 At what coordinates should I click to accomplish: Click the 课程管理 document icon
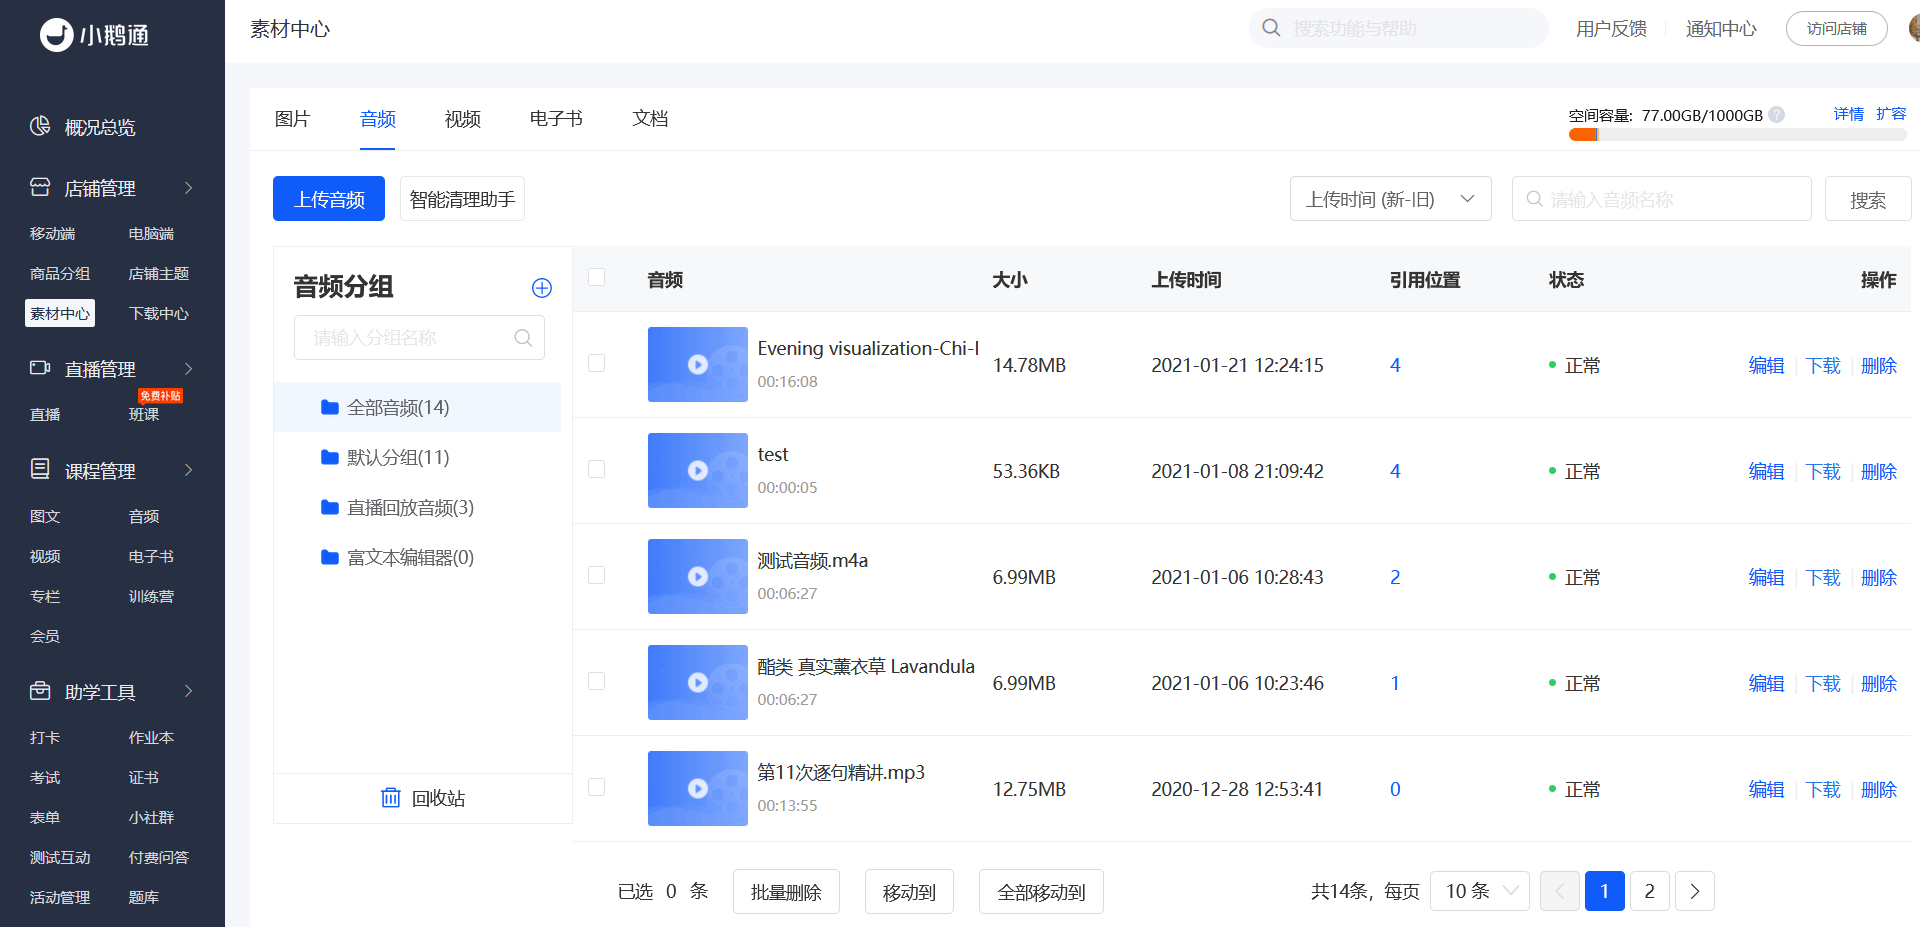(x=40, y=469)
